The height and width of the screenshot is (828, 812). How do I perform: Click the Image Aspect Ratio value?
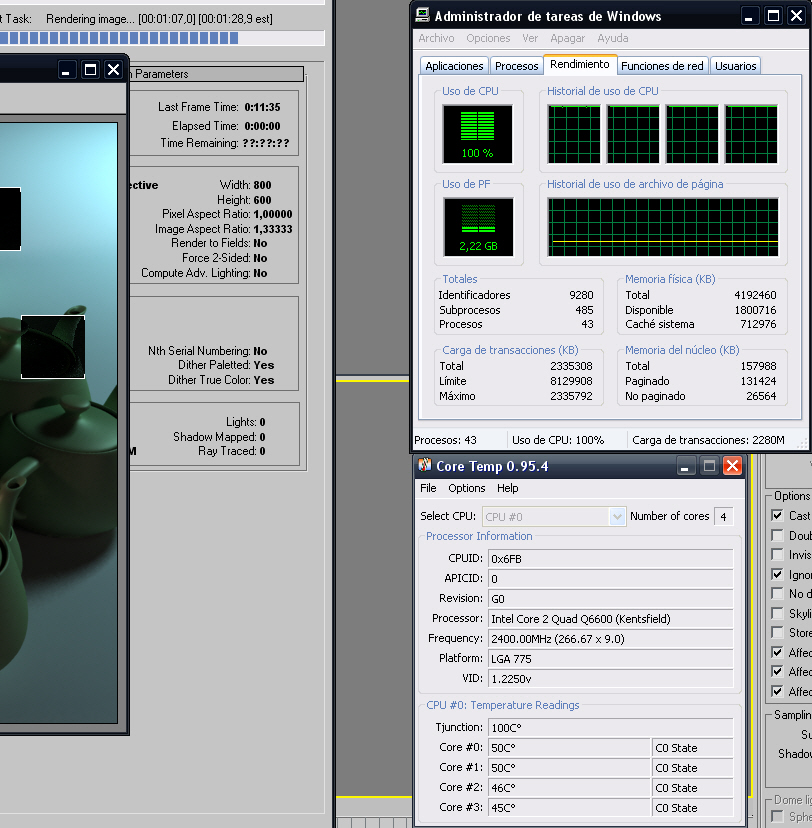pyautogui.click(x=273, y=229)
